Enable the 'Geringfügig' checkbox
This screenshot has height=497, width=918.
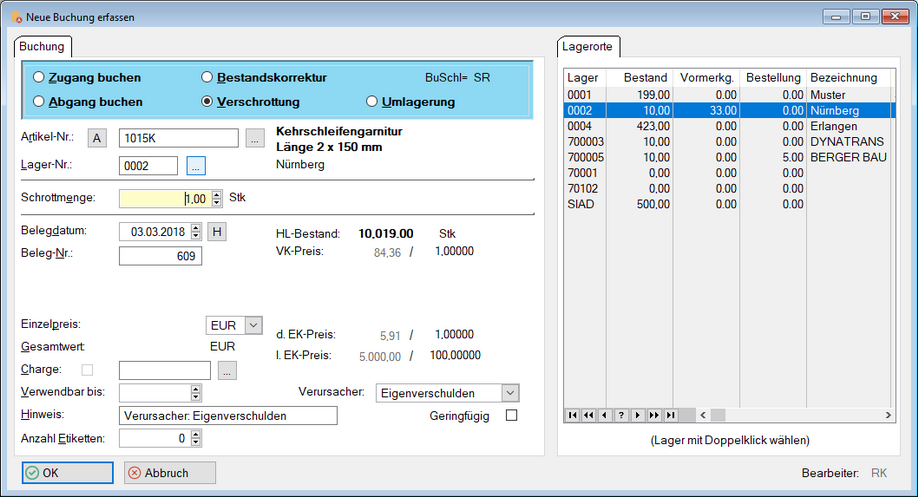[512, 415]
